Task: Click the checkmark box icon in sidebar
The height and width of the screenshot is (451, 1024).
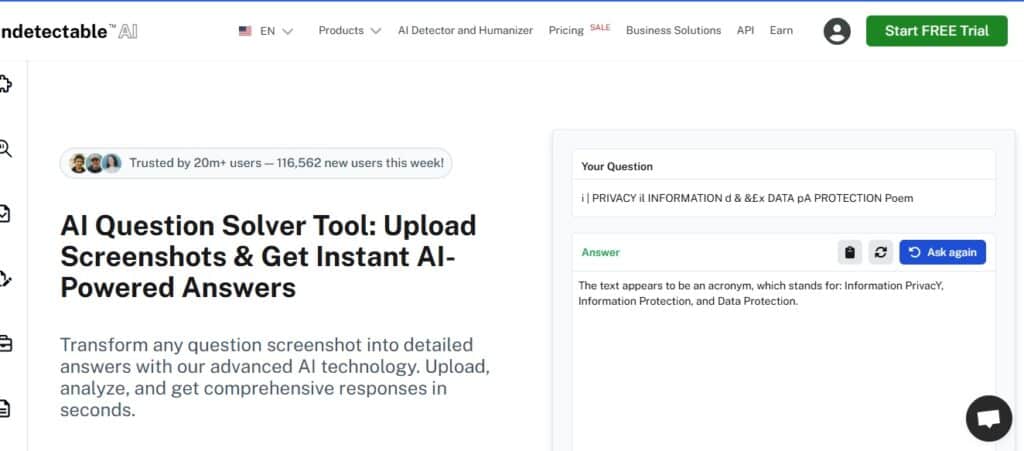Action: tap(5, 214)
